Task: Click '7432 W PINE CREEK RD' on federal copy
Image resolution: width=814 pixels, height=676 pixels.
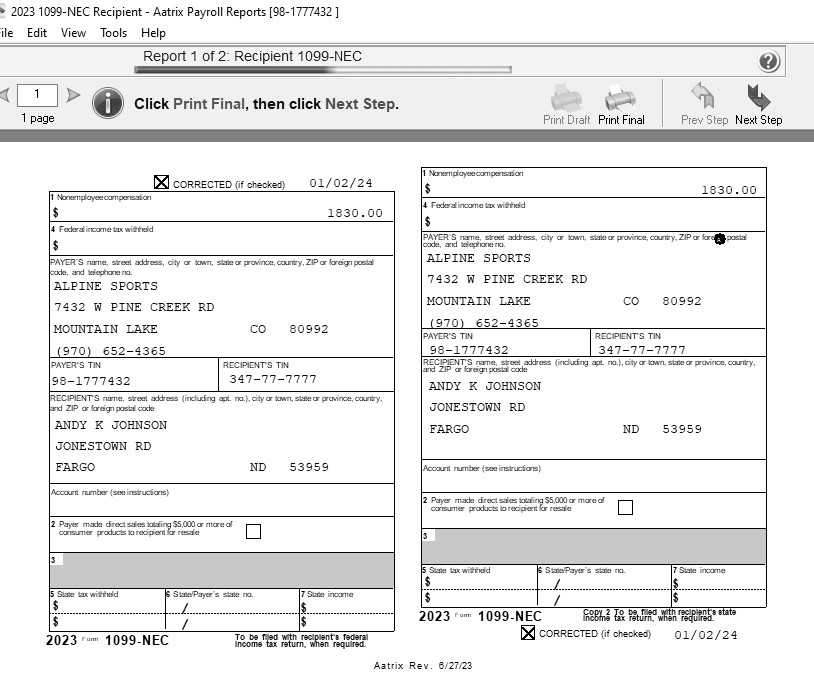Action: point(134,307)
